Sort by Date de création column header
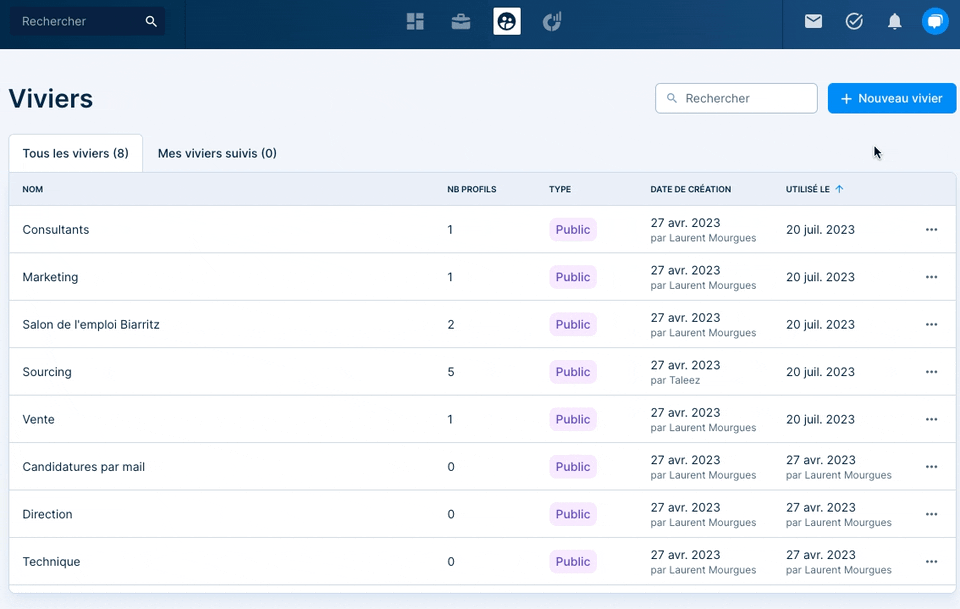 pos(691,189)
